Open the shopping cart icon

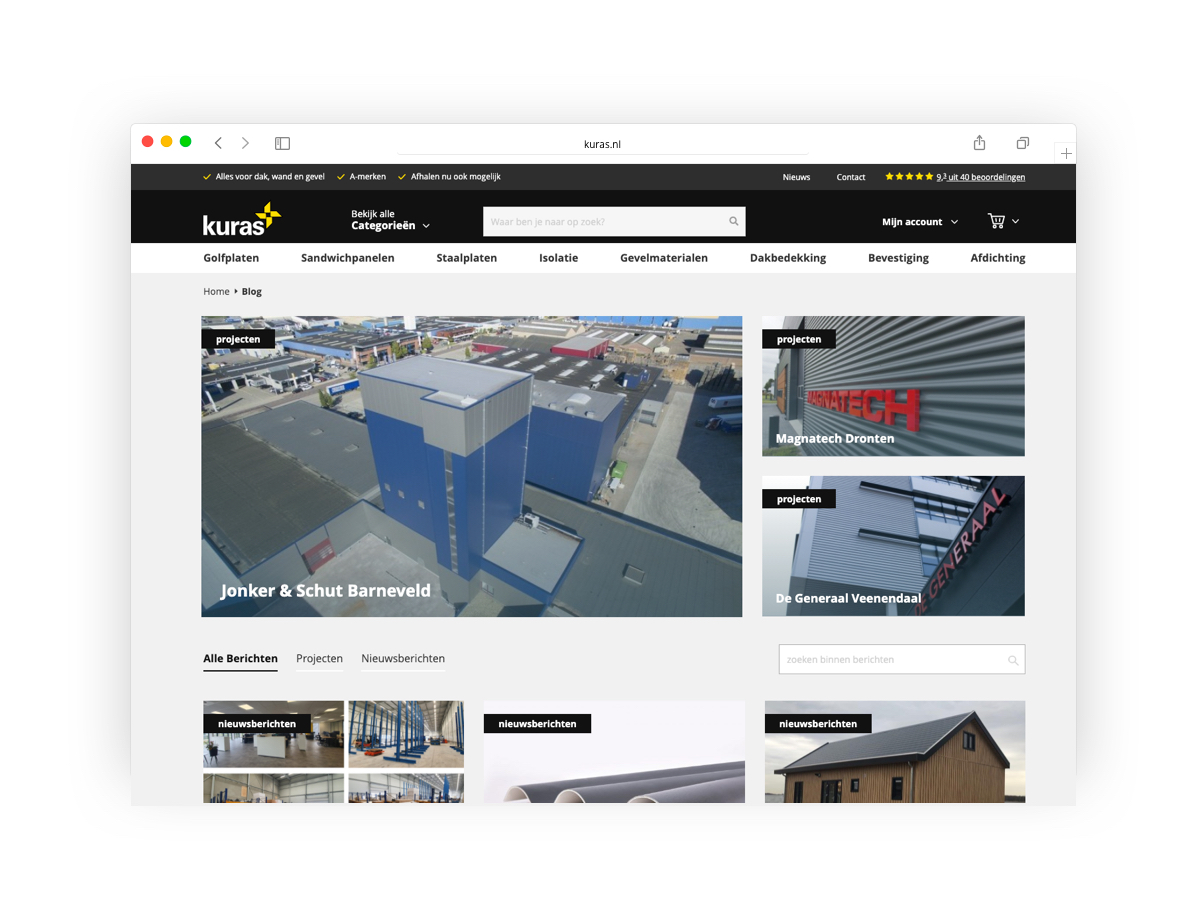pyautogui.click(x=996, y=221)
